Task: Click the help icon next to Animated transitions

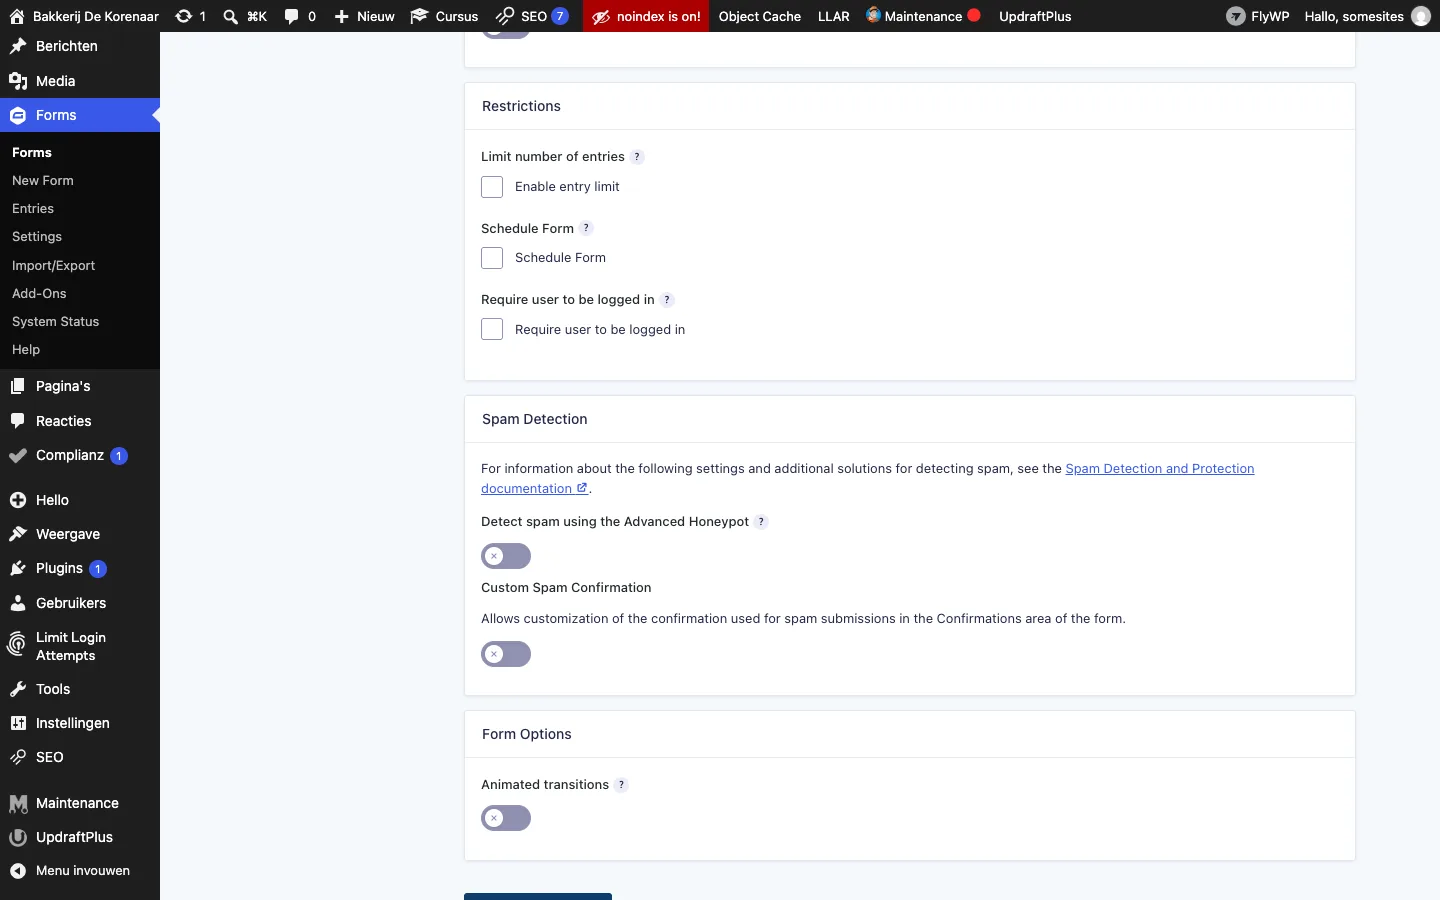Action: (621, 785)
